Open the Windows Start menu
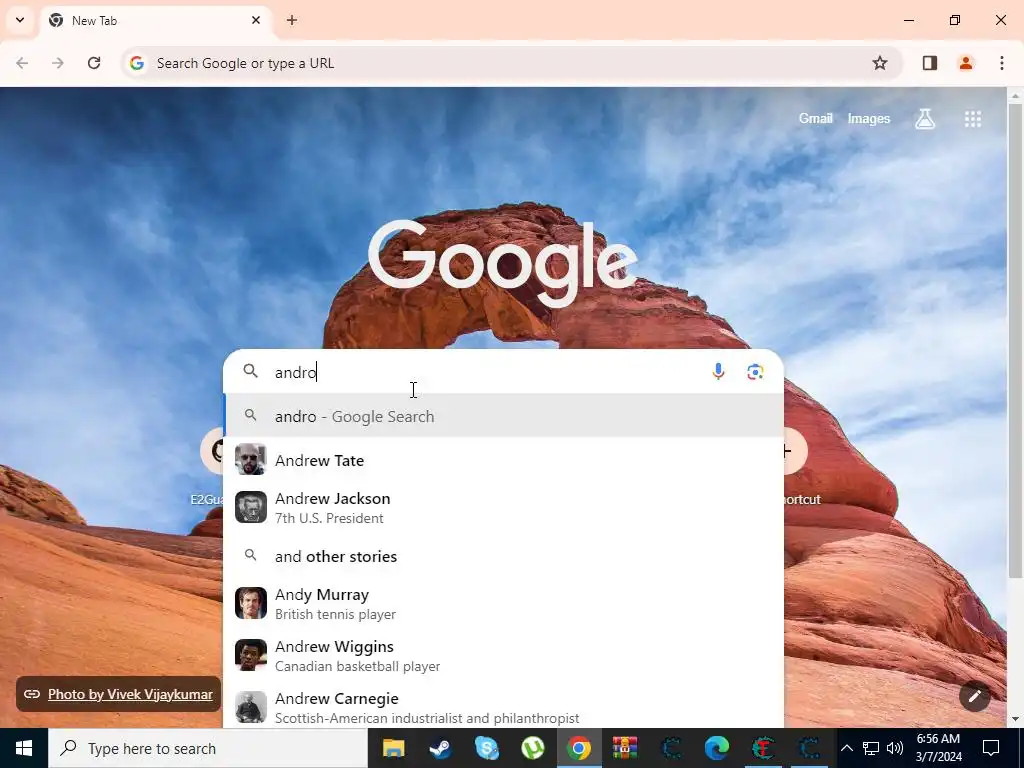The height and width of the screenshot is (768, 1024). pyautogui.click(x=24, y=748)
